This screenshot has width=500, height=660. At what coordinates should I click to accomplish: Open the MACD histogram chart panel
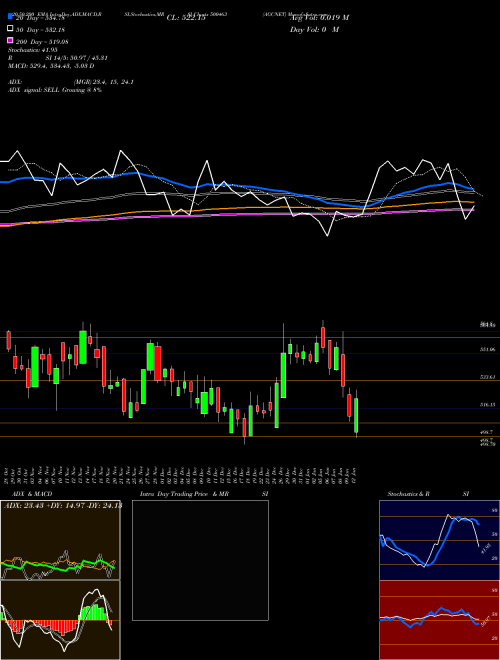click(60, 620)
